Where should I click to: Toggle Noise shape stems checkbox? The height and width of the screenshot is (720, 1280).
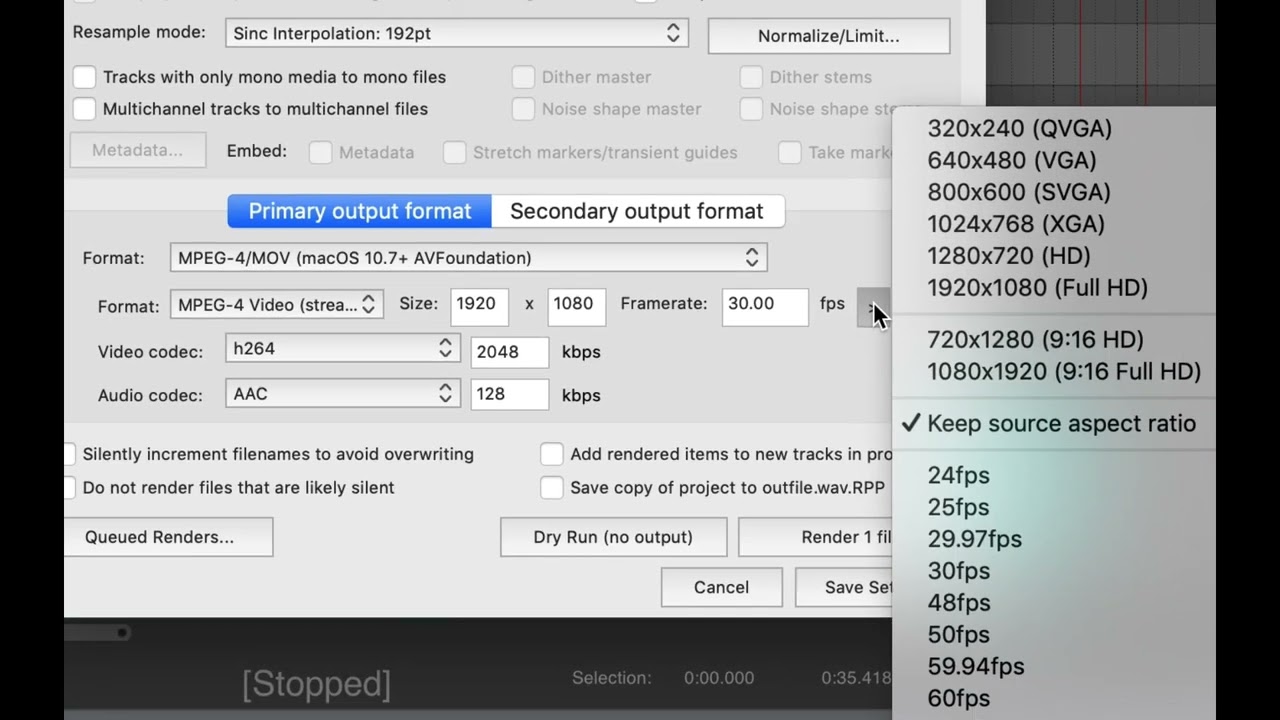[x=751, y=109]
